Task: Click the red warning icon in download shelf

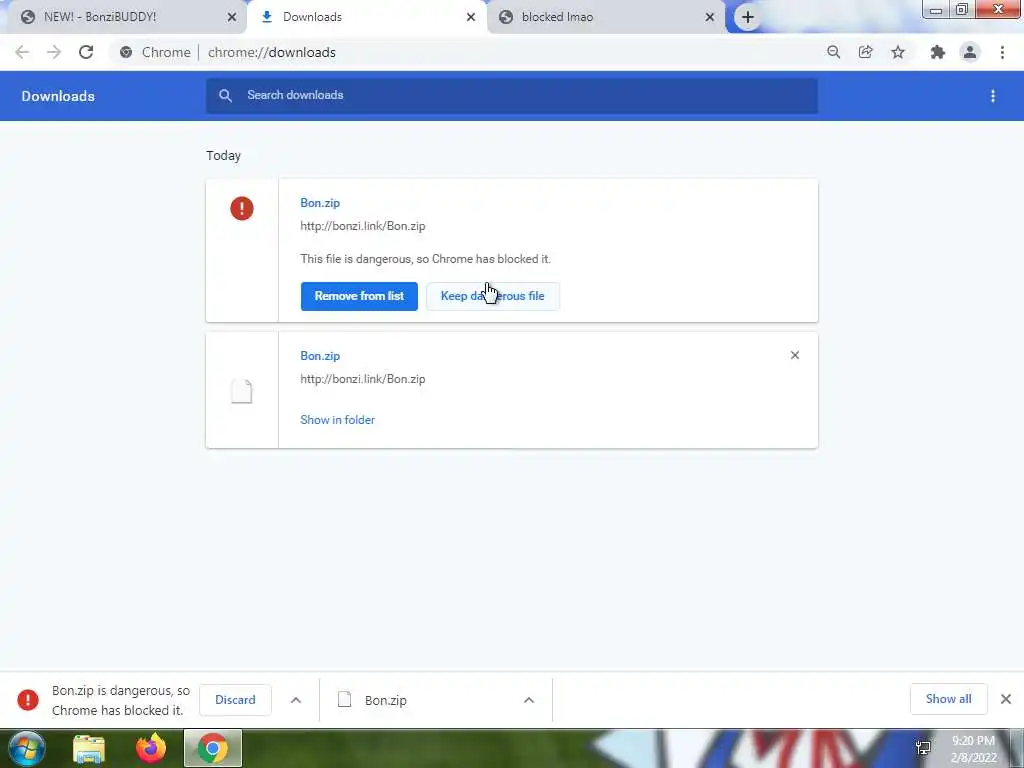Action: pyautogui.click(x=27, y=699)
